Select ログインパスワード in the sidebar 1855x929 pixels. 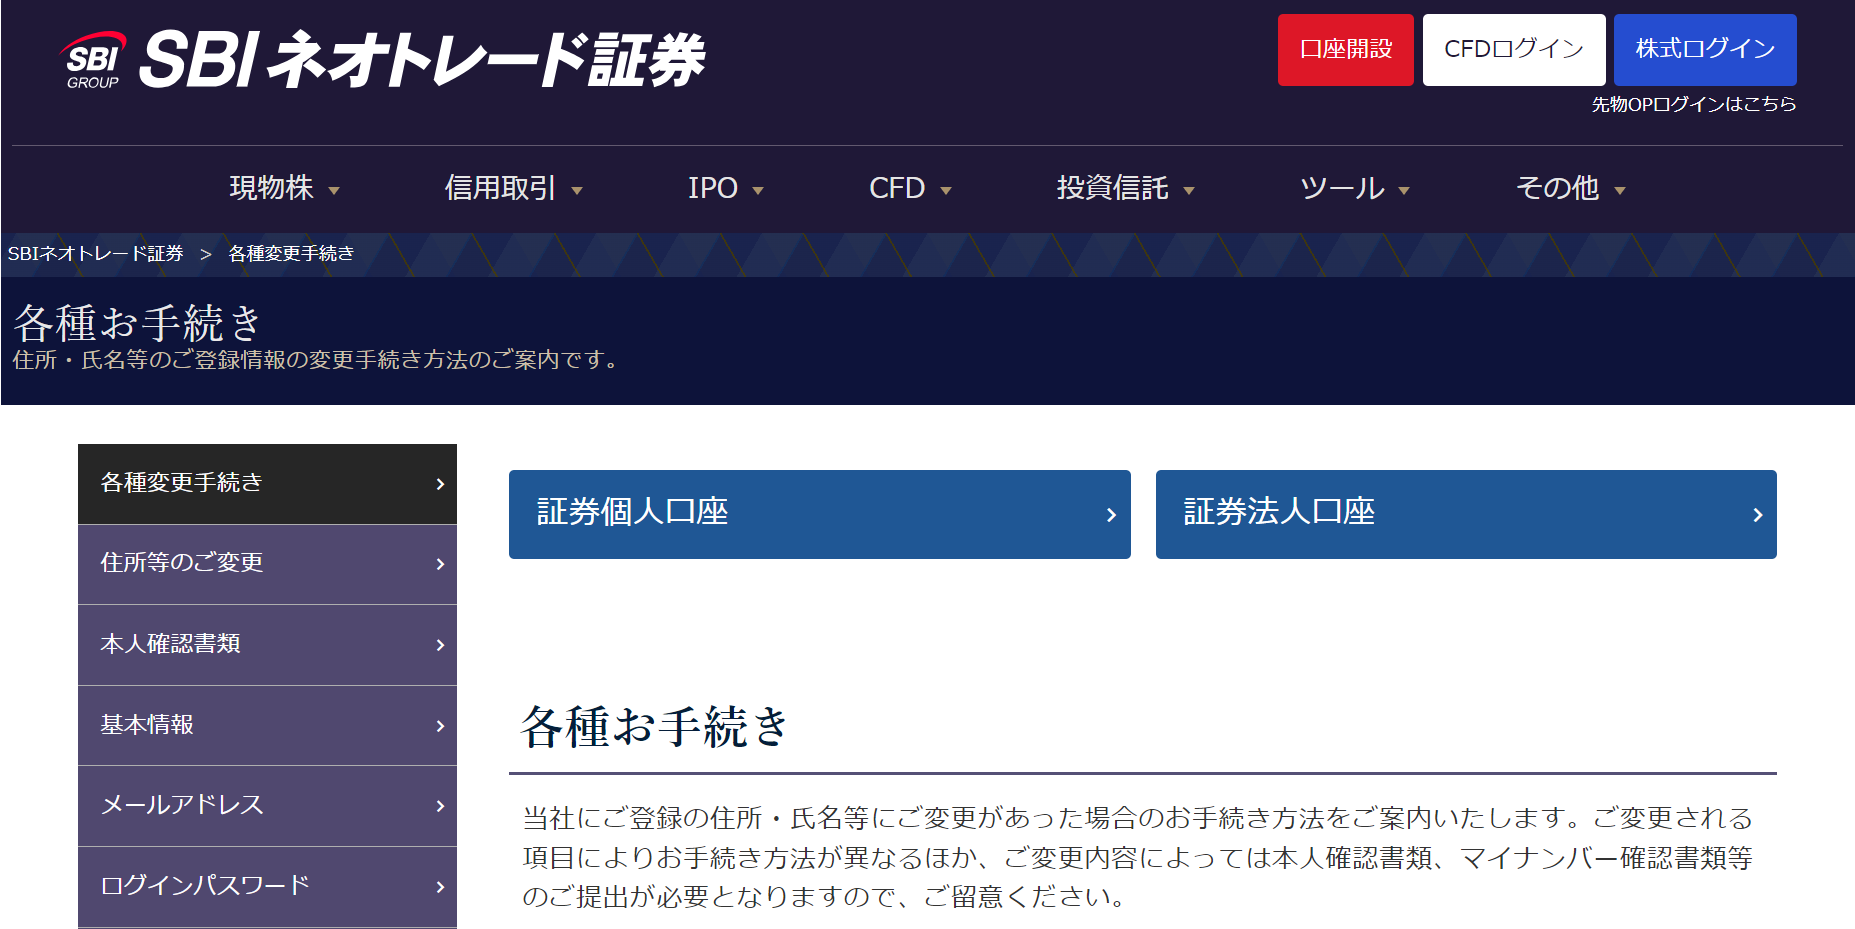point(267,887)
